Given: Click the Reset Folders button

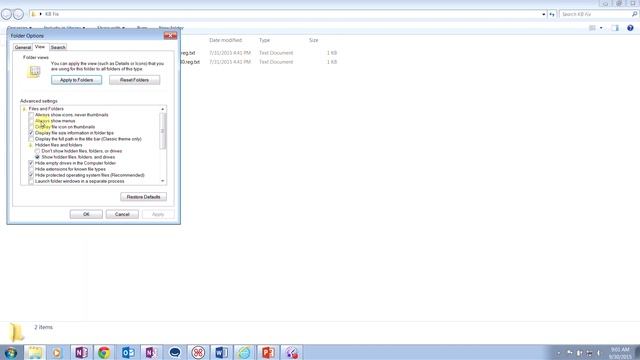Looking at the screenshot, I should click(134, 80).
